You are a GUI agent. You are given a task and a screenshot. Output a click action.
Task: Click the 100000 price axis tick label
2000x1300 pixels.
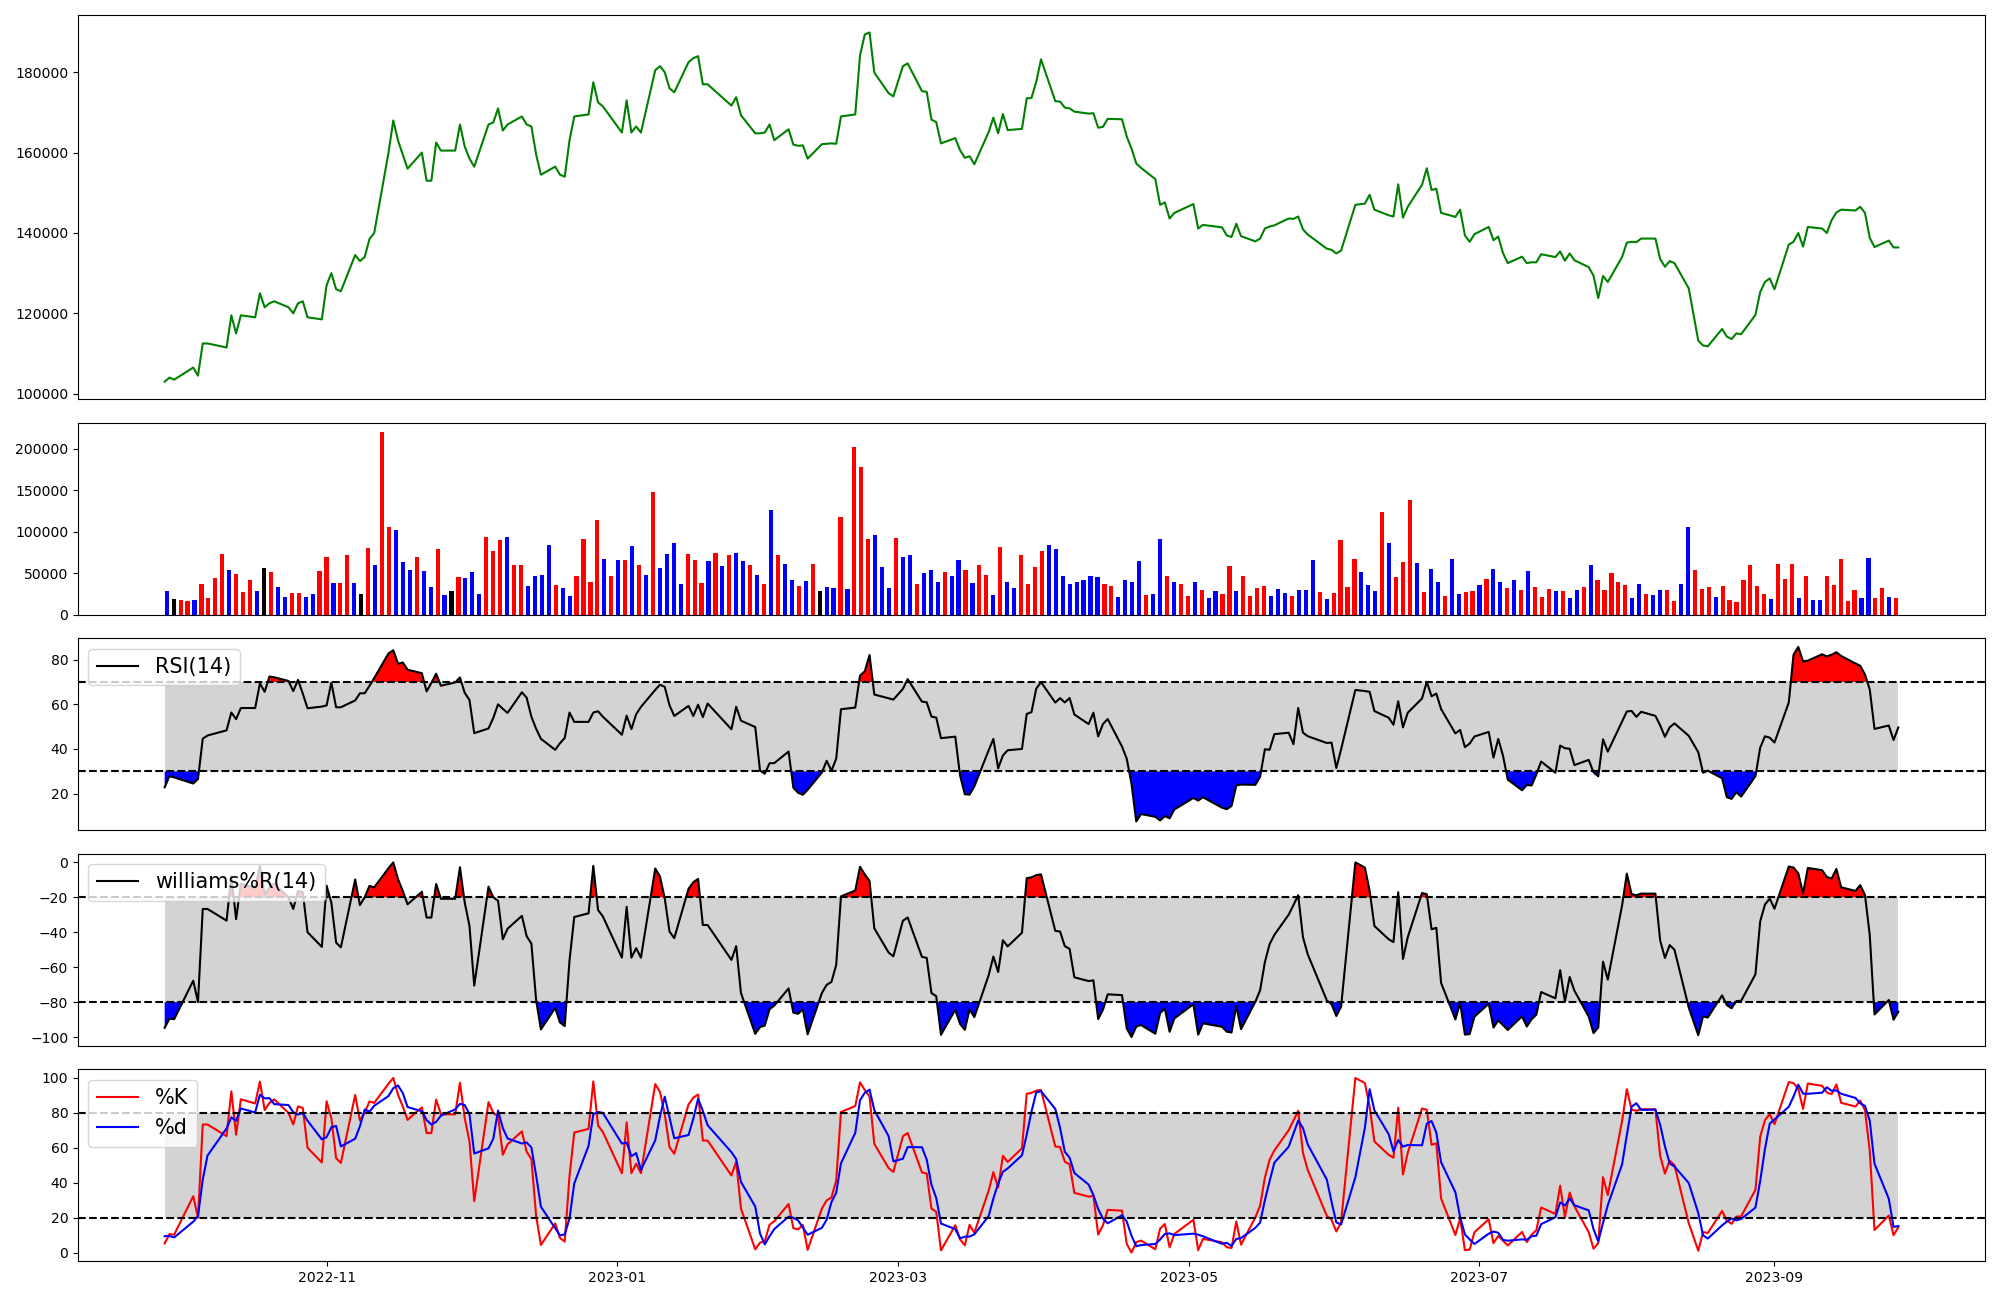pos(42,394)
